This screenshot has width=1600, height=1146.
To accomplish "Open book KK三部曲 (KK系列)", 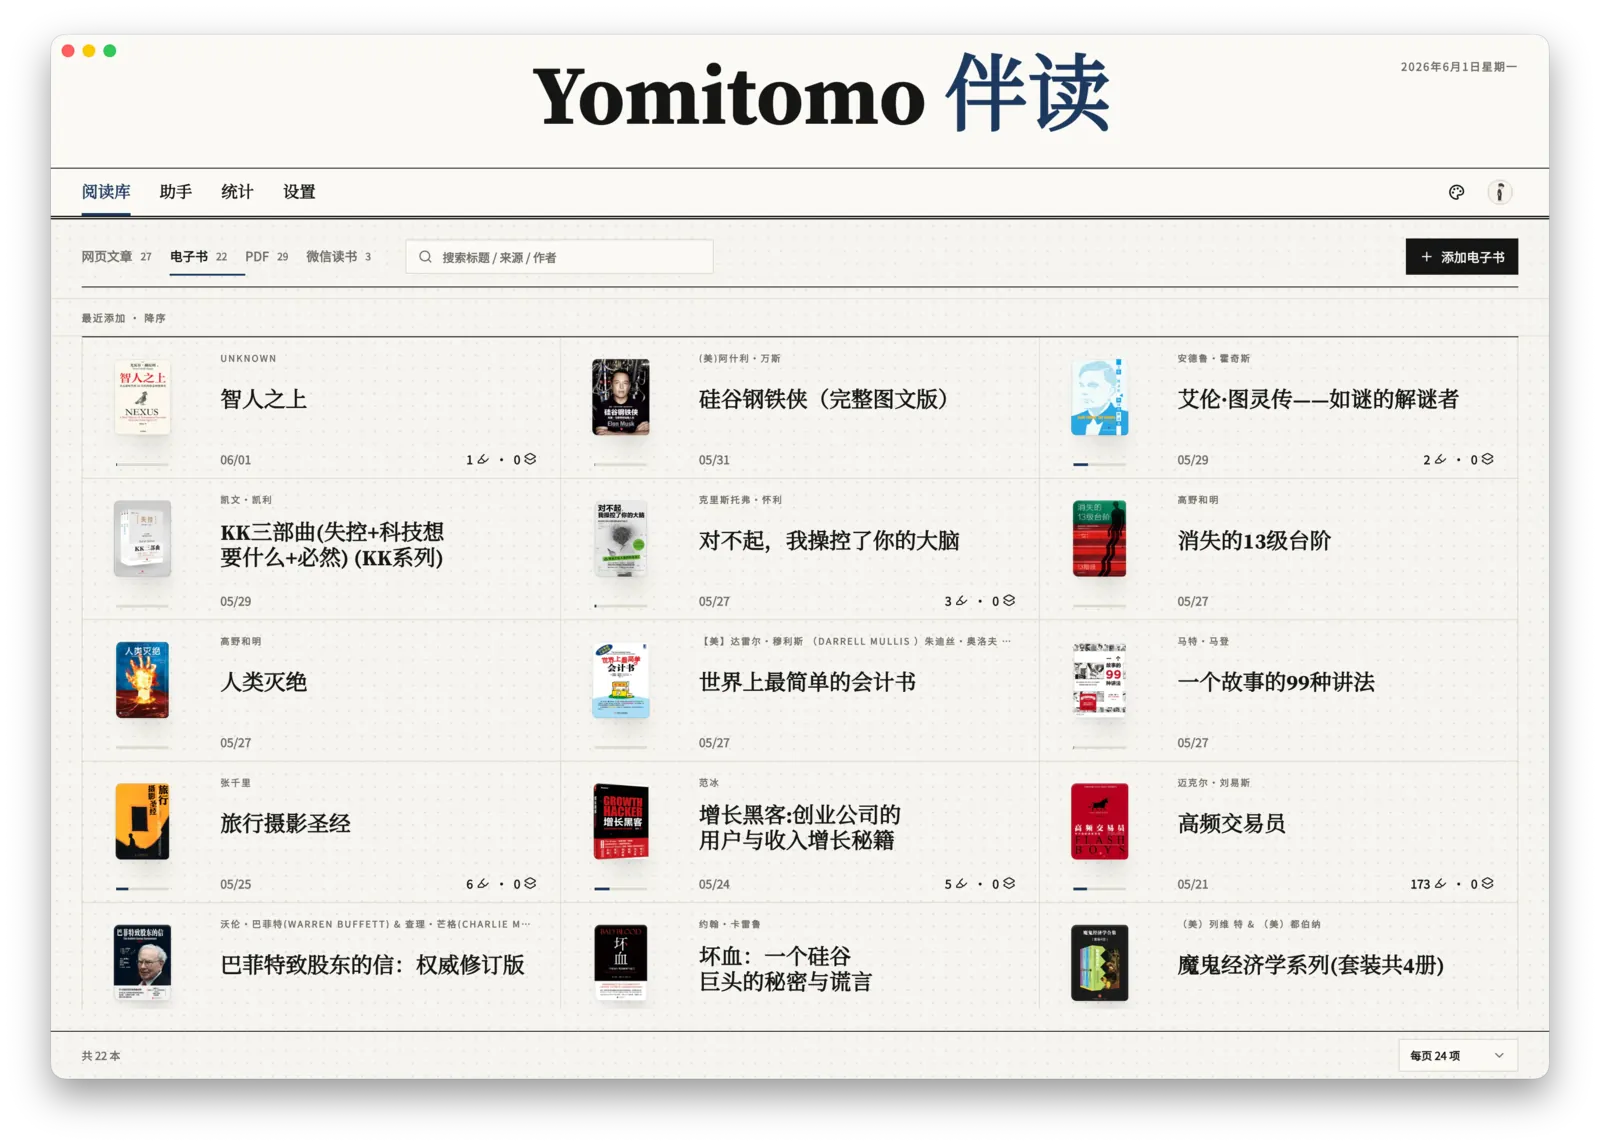I will (x=332, y=545).
